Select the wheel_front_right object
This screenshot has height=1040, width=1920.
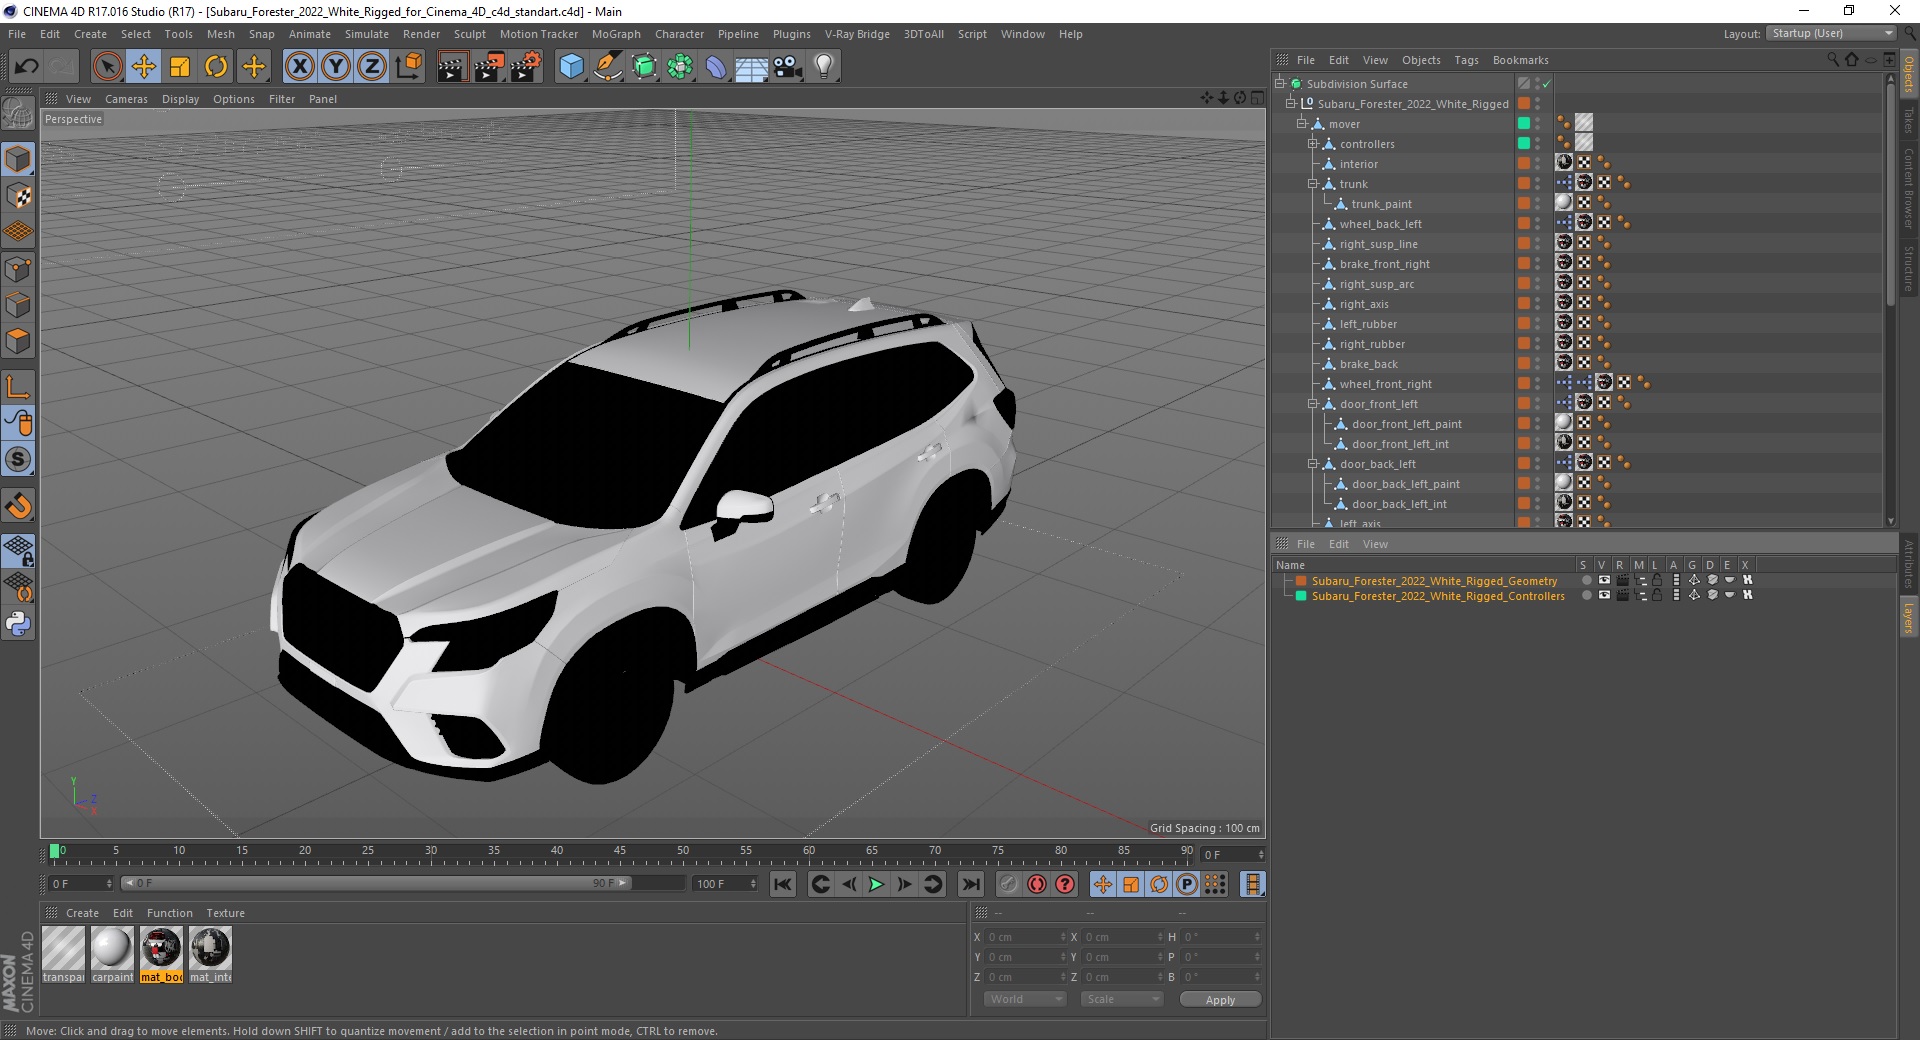coord(1385,384)
